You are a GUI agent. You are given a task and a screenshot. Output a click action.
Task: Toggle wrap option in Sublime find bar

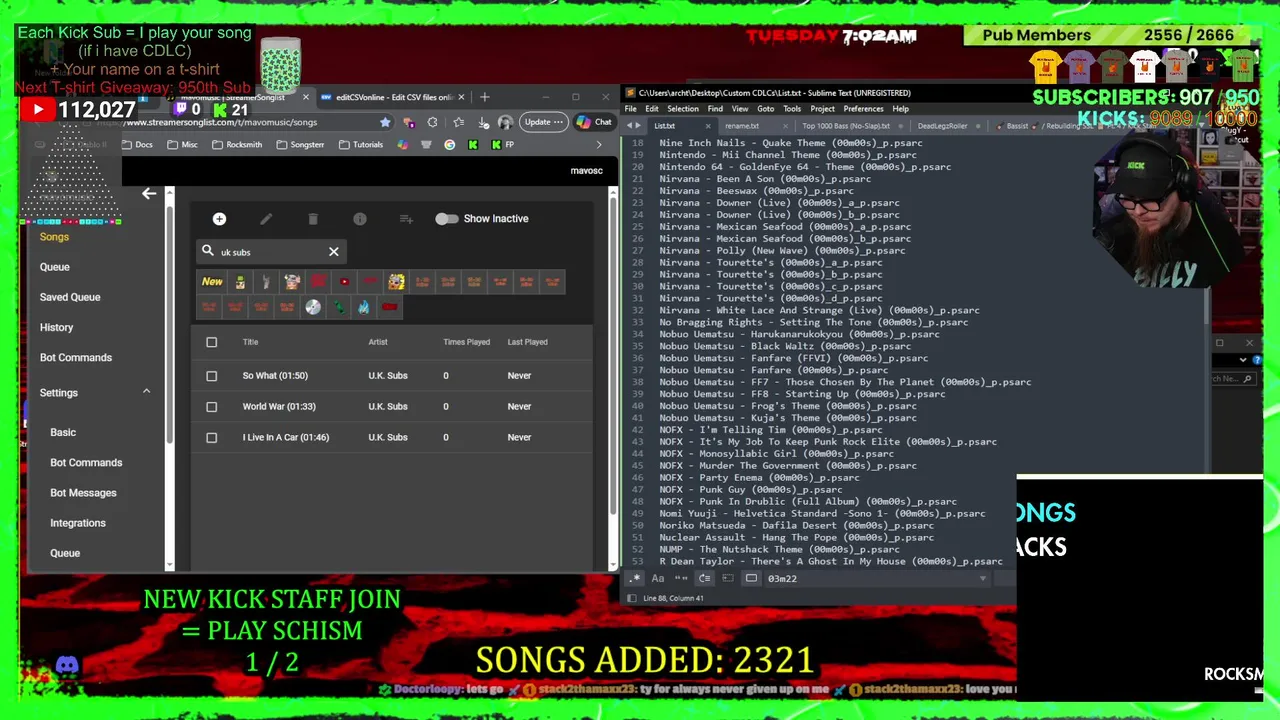point(704,578)
